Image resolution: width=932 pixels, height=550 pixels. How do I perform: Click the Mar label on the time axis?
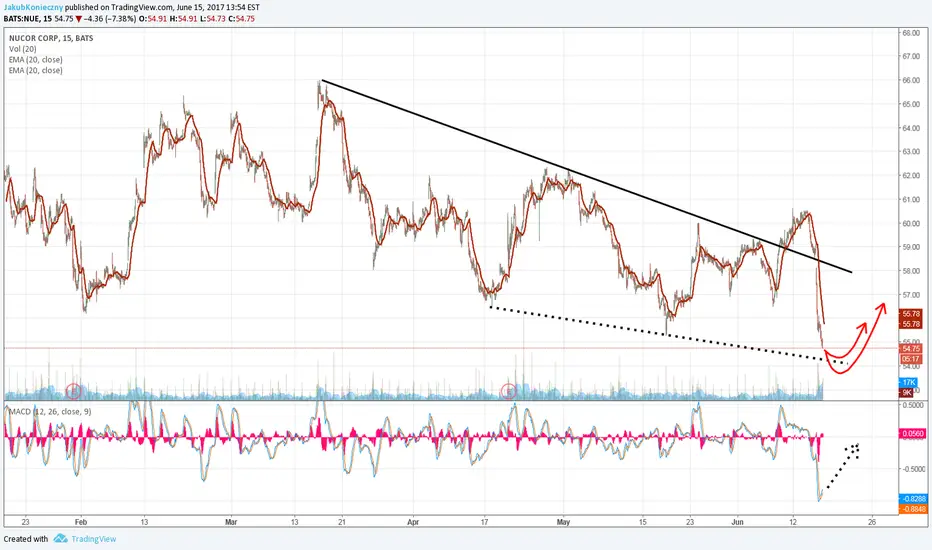pos(231,522)
